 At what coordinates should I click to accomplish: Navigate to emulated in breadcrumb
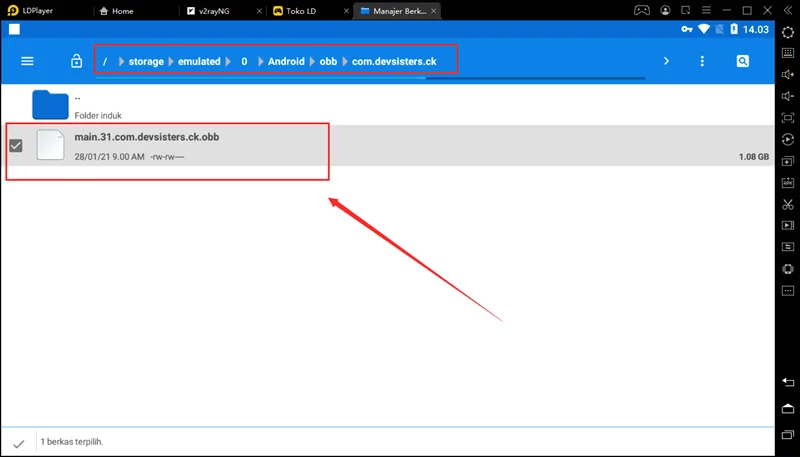(199, 61)
